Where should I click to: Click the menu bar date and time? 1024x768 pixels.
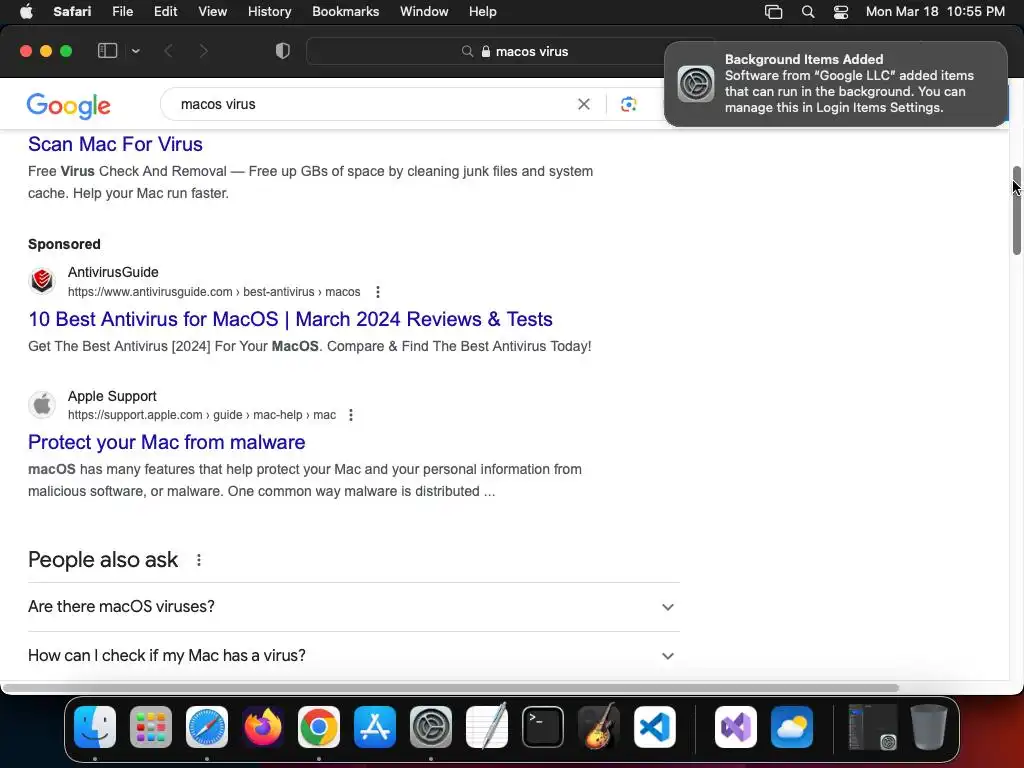(935, 12)
